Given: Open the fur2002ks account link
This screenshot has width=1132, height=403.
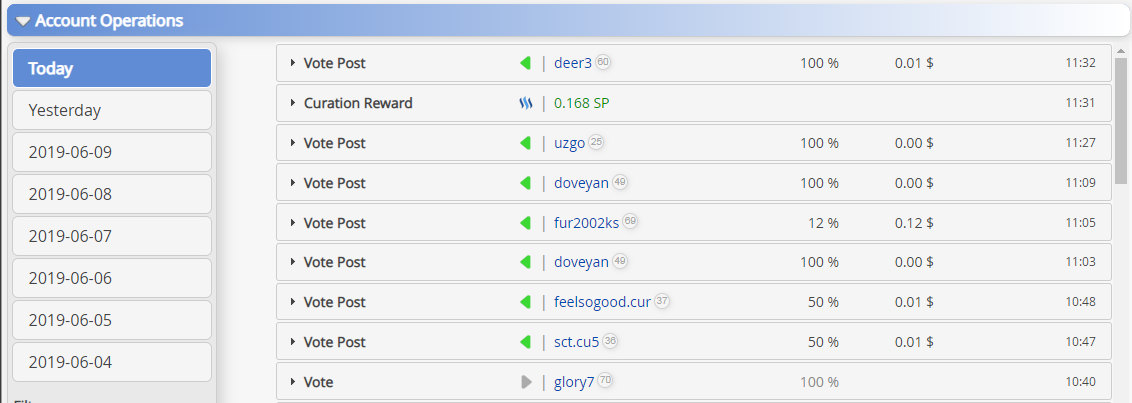Looking at the screenshot, I should [587, 222].
